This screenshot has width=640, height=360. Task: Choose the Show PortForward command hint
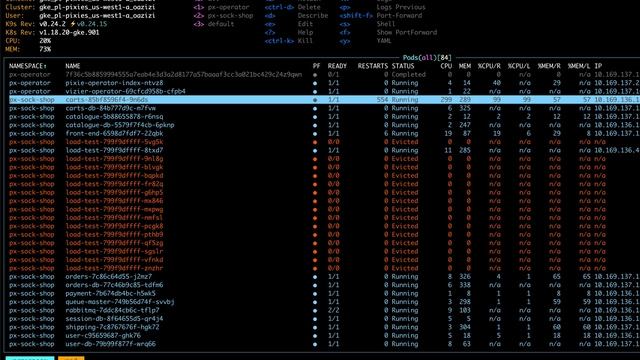click(388, 32)
